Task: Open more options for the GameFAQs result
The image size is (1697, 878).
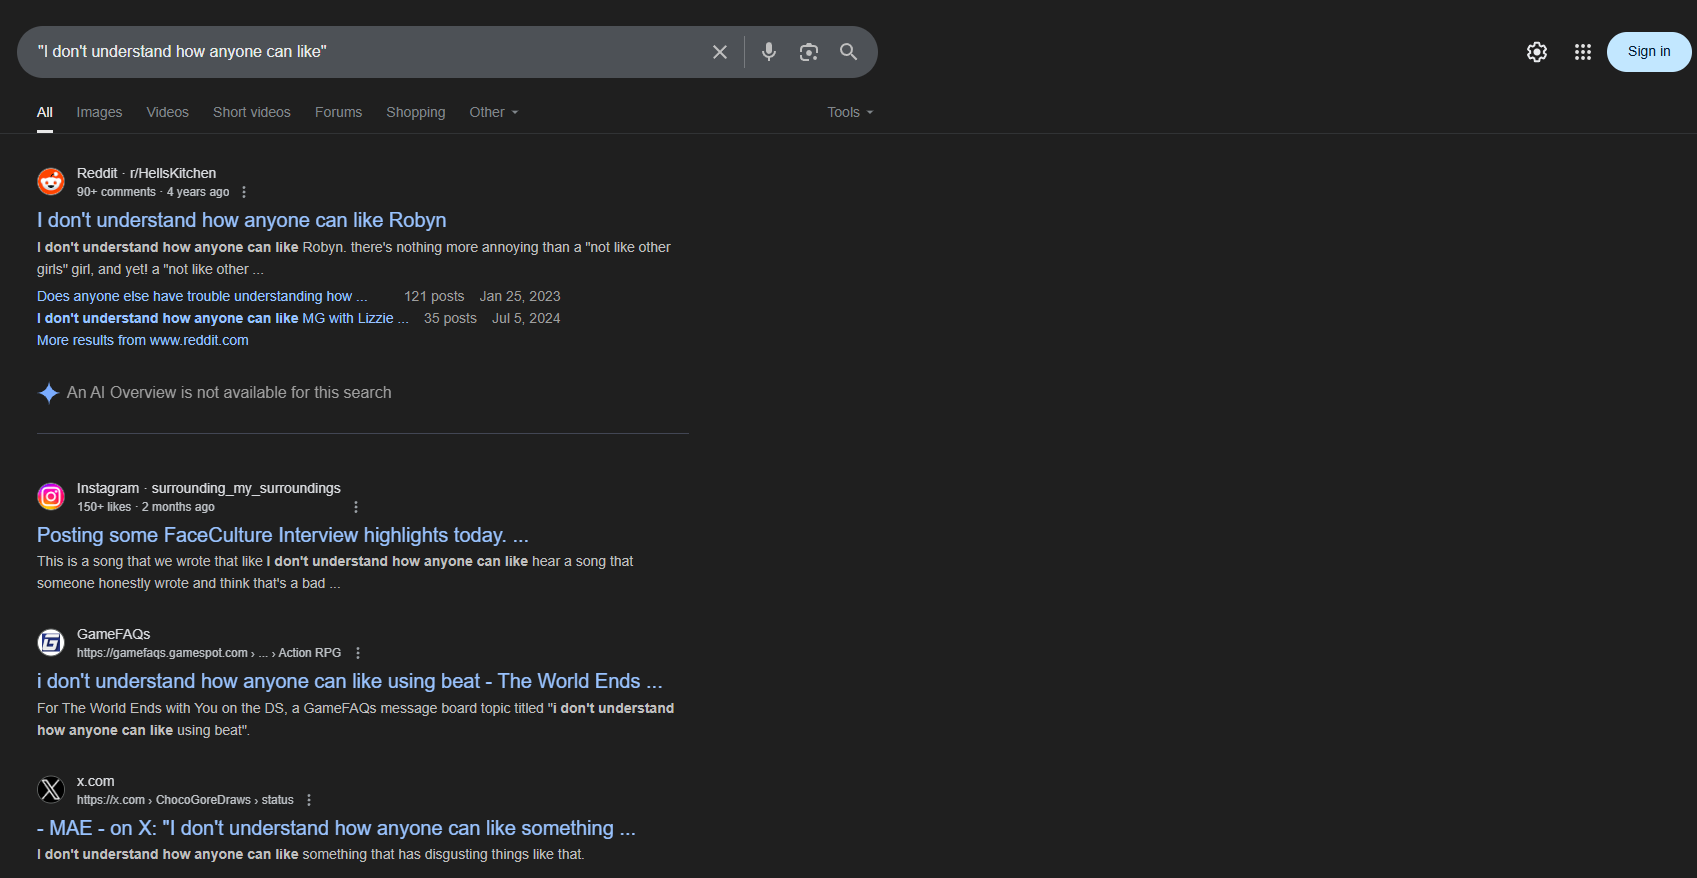Action: pos(358,653)
